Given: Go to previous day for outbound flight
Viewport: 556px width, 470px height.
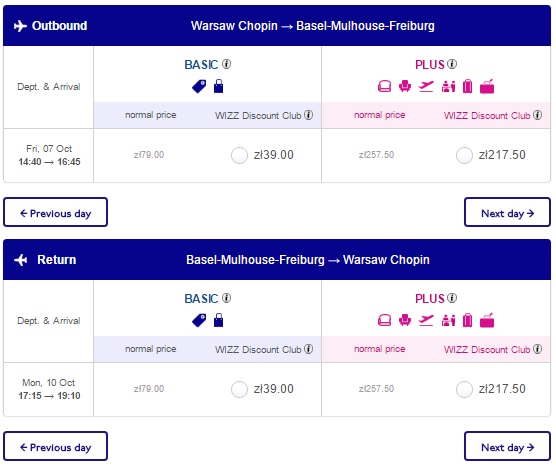Looking at the screenshot, I should point(55,212).
